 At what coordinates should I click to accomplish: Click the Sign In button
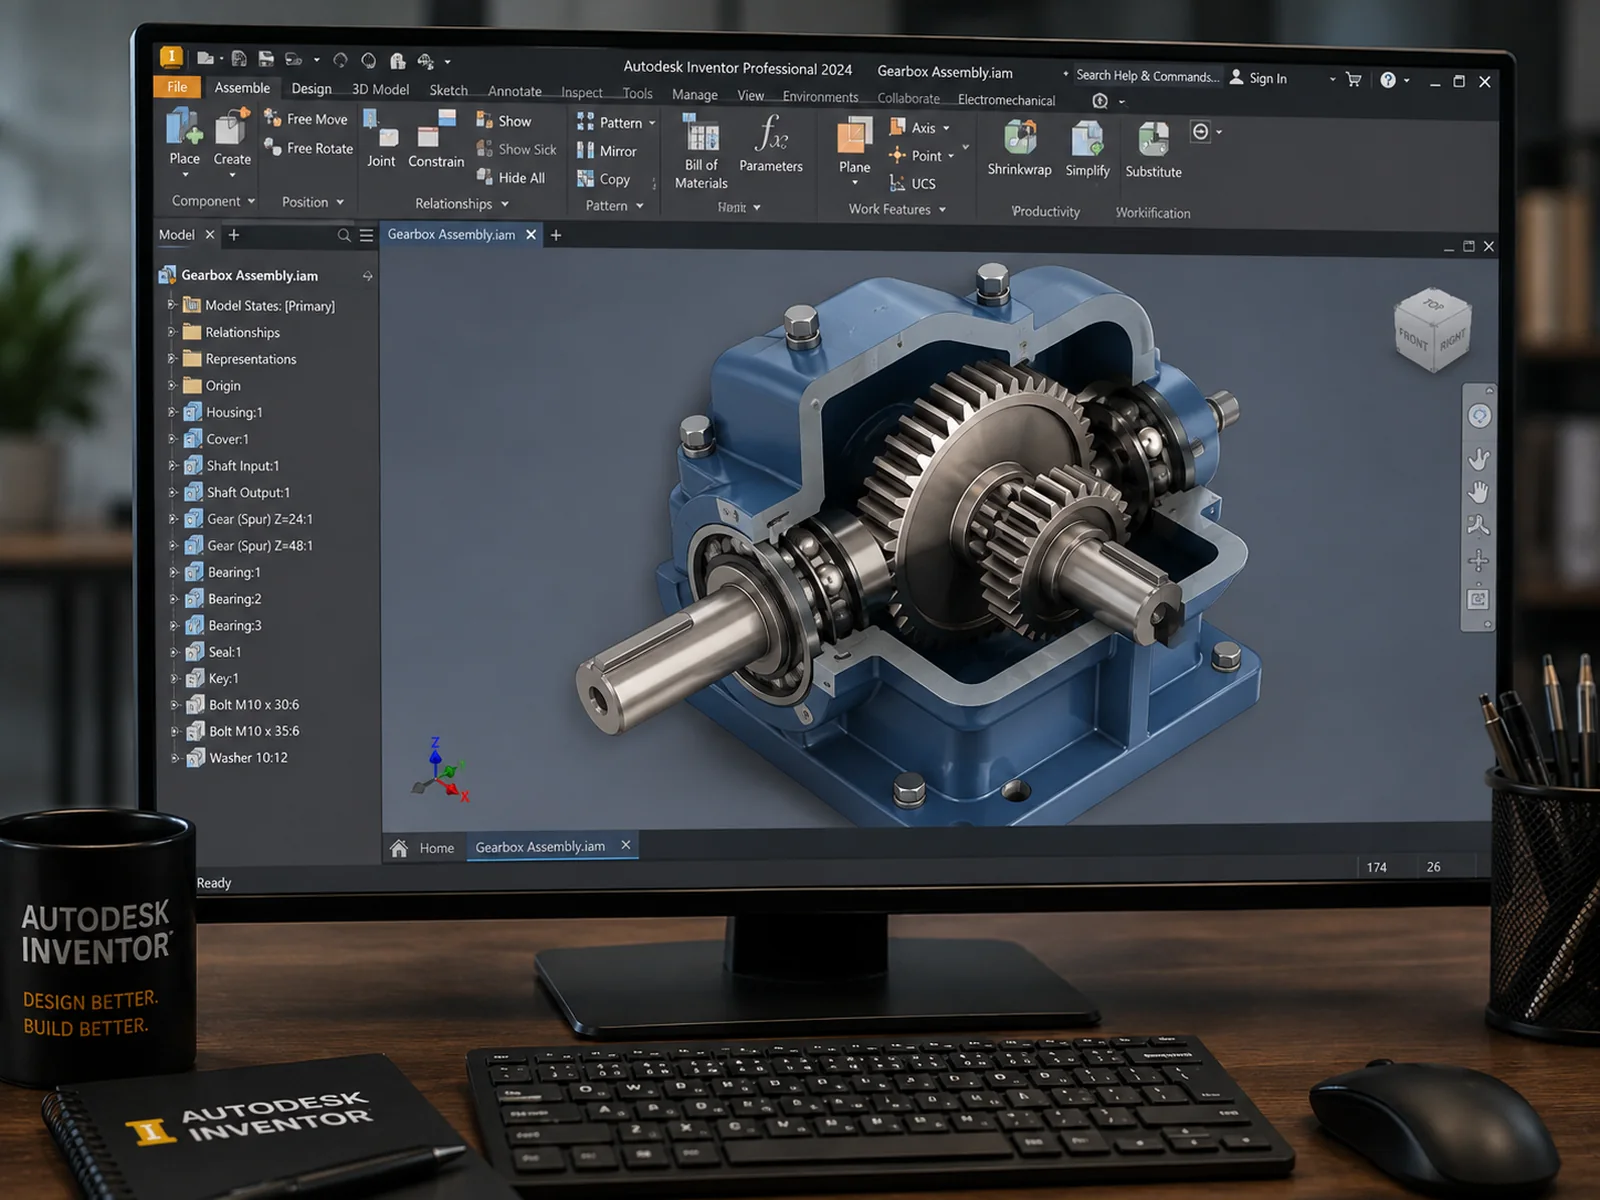click(x=1258, y=78)
